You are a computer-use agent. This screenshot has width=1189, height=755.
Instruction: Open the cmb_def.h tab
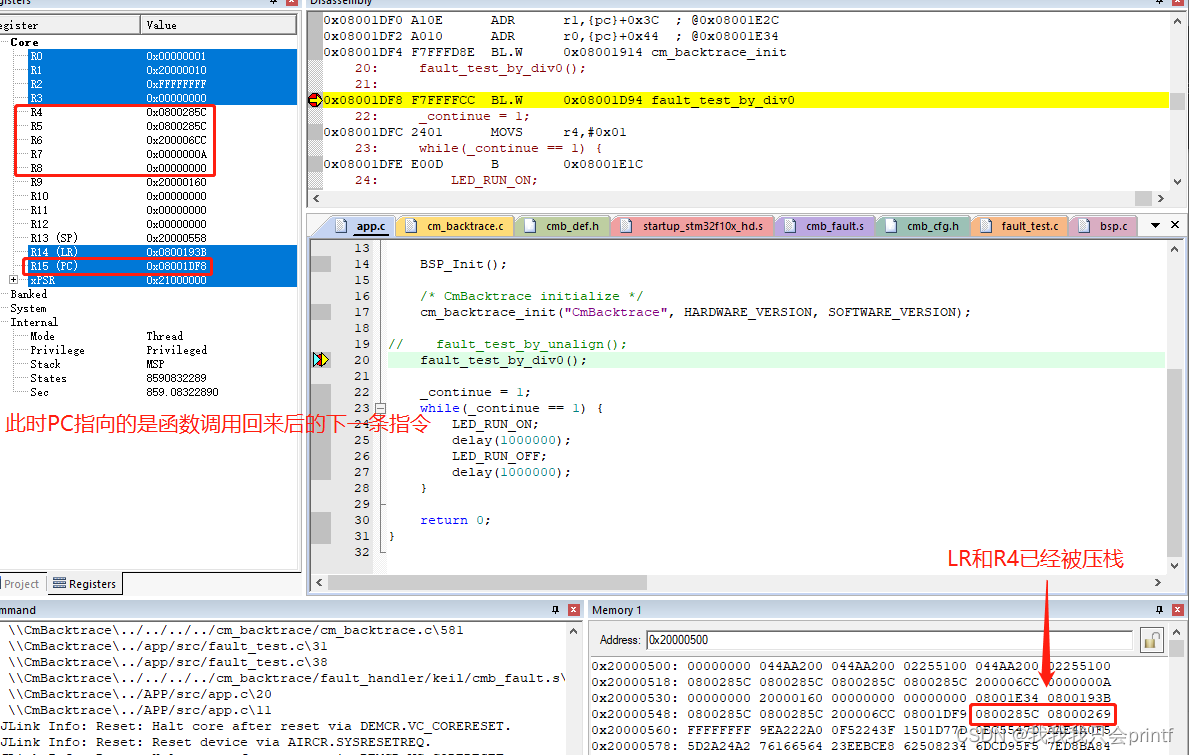pyautogui.click(x=563, y=226)
